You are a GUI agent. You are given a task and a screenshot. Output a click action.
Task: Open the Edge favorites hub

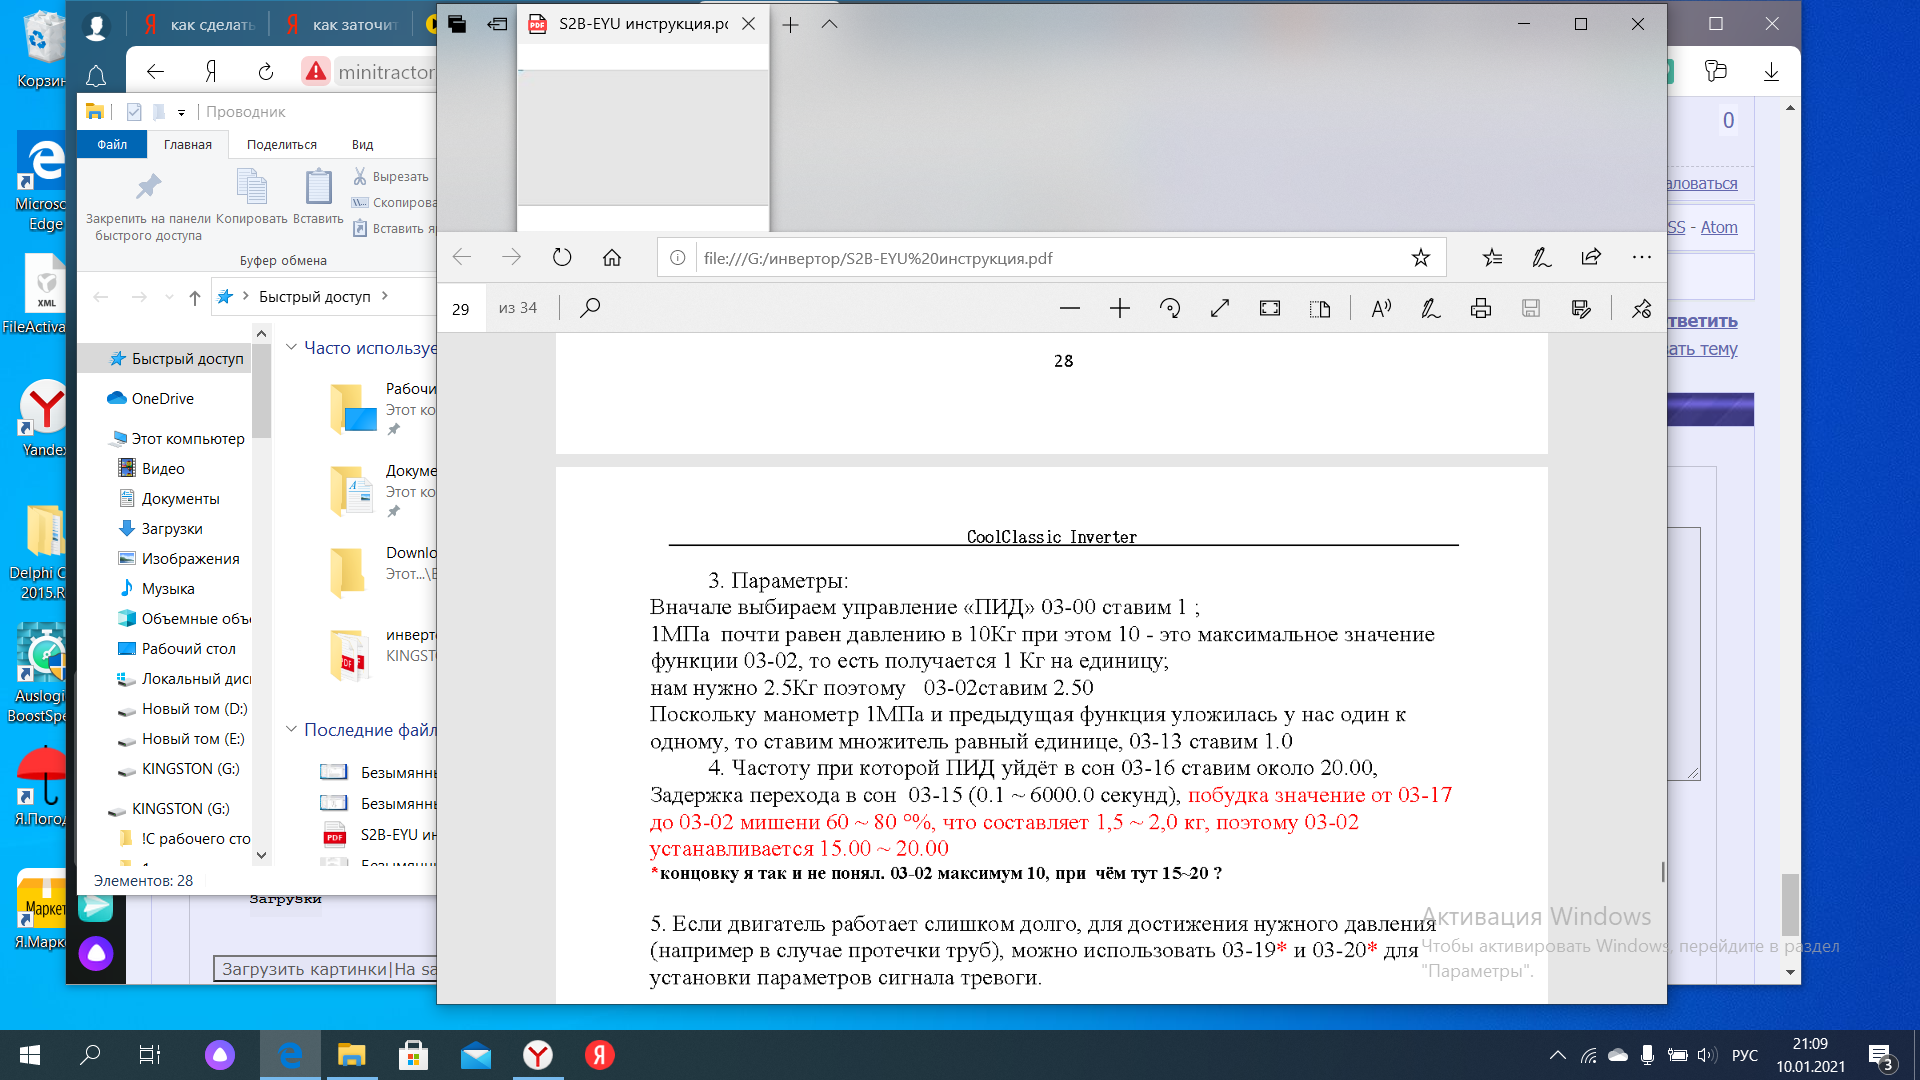point(1492,258)
